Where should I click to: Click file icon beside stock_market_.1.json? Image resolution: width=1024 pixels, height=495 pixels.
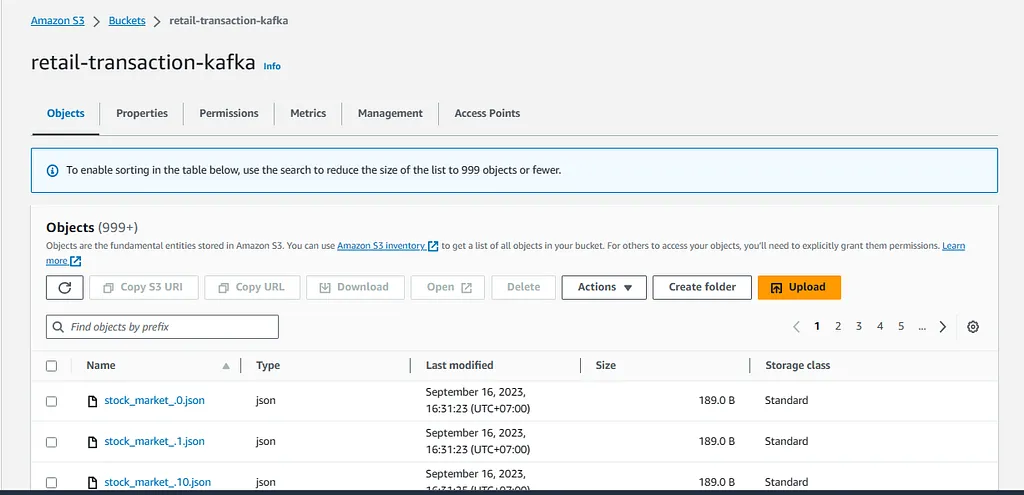[93, 442]
